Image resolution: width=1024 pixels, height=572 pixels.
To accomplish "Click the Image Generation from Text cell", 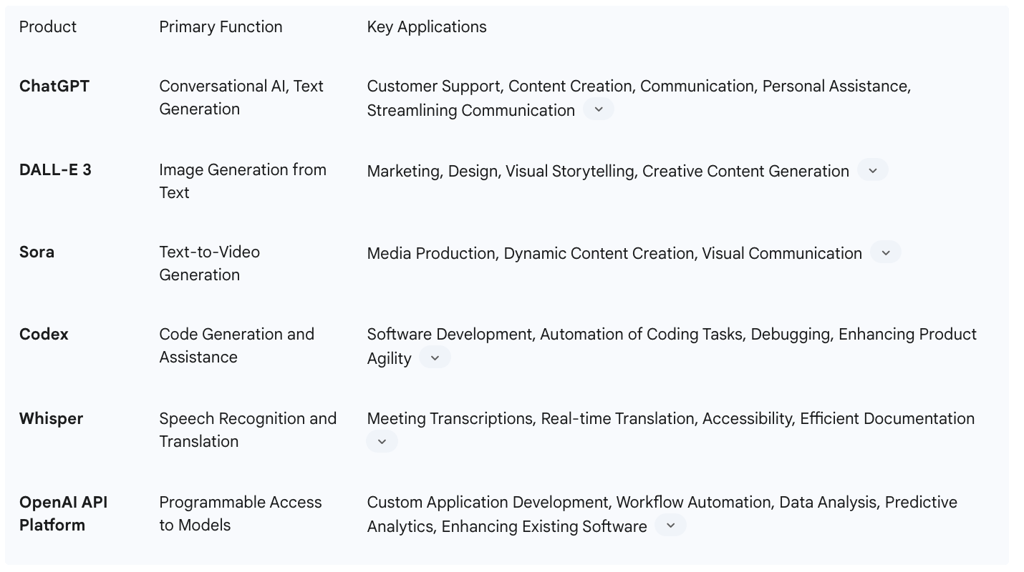I will click(243, 181).
